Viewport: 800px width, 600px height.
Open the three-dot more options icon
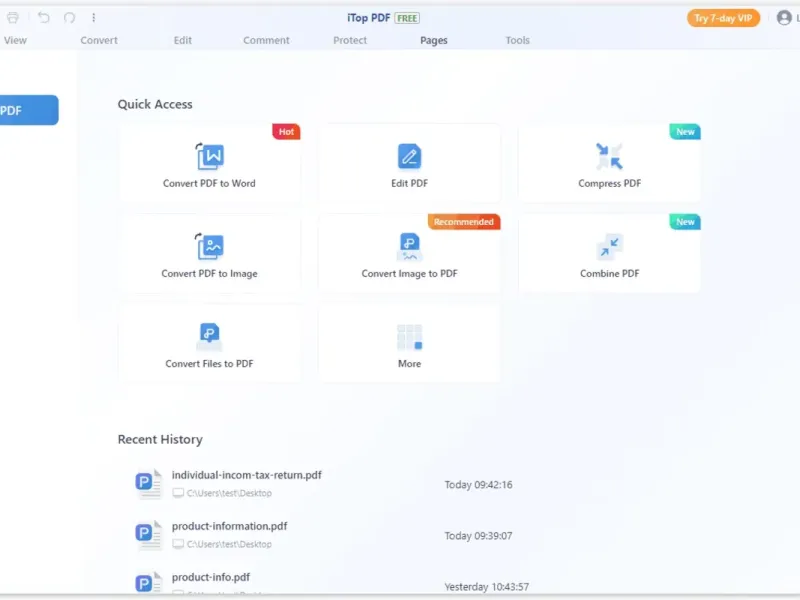point(93,18)
